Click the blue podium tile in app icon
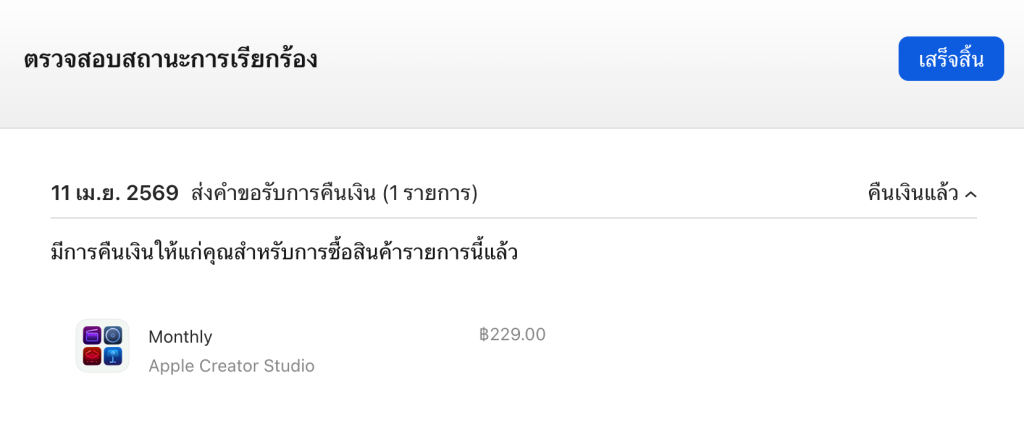 click(x=113, y=357)
